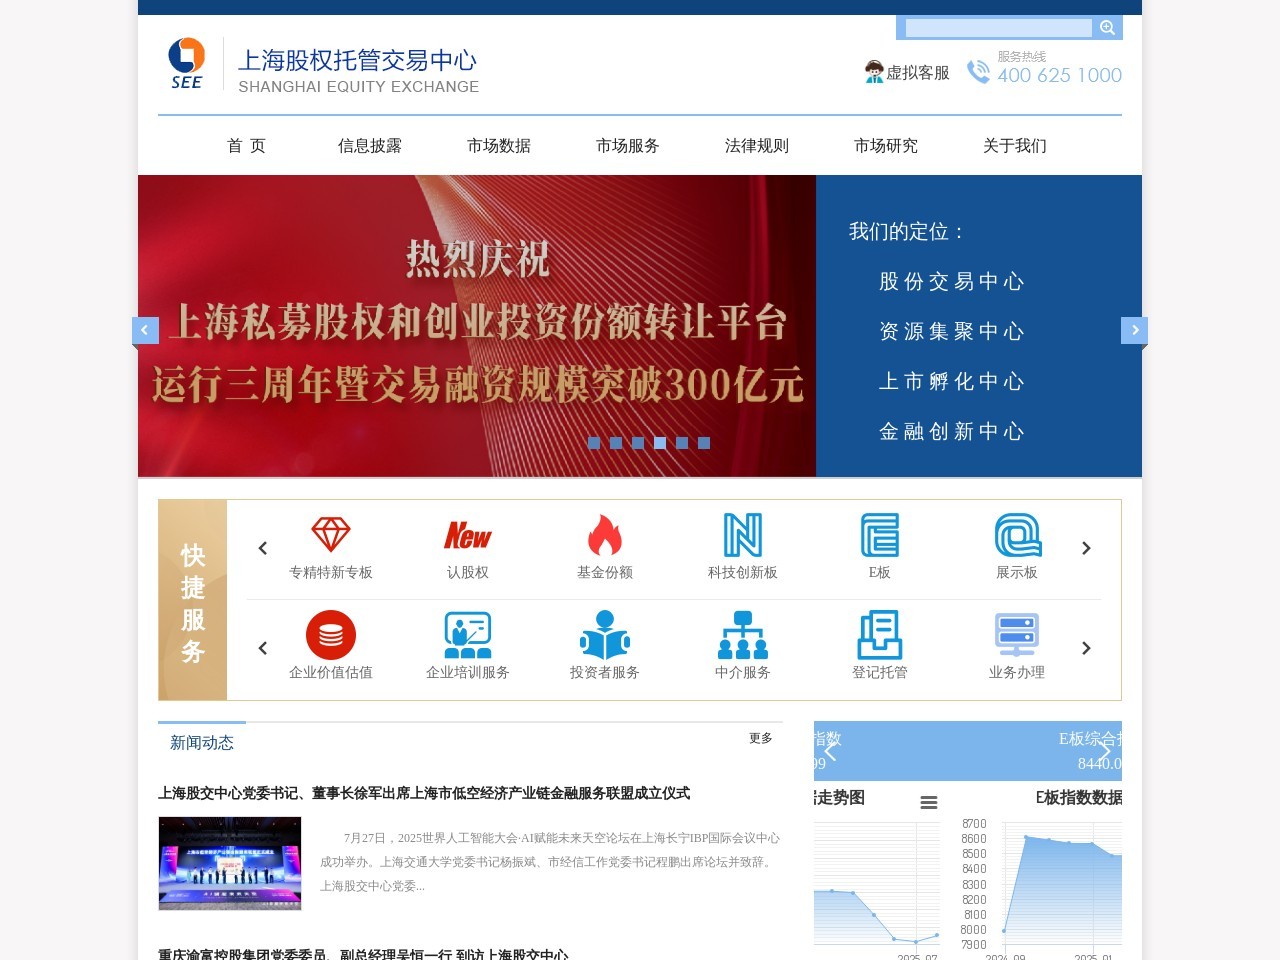Screen dimensions: 1280x960
Task: Open 基金份额 flame icon
Action: (605, 535)
